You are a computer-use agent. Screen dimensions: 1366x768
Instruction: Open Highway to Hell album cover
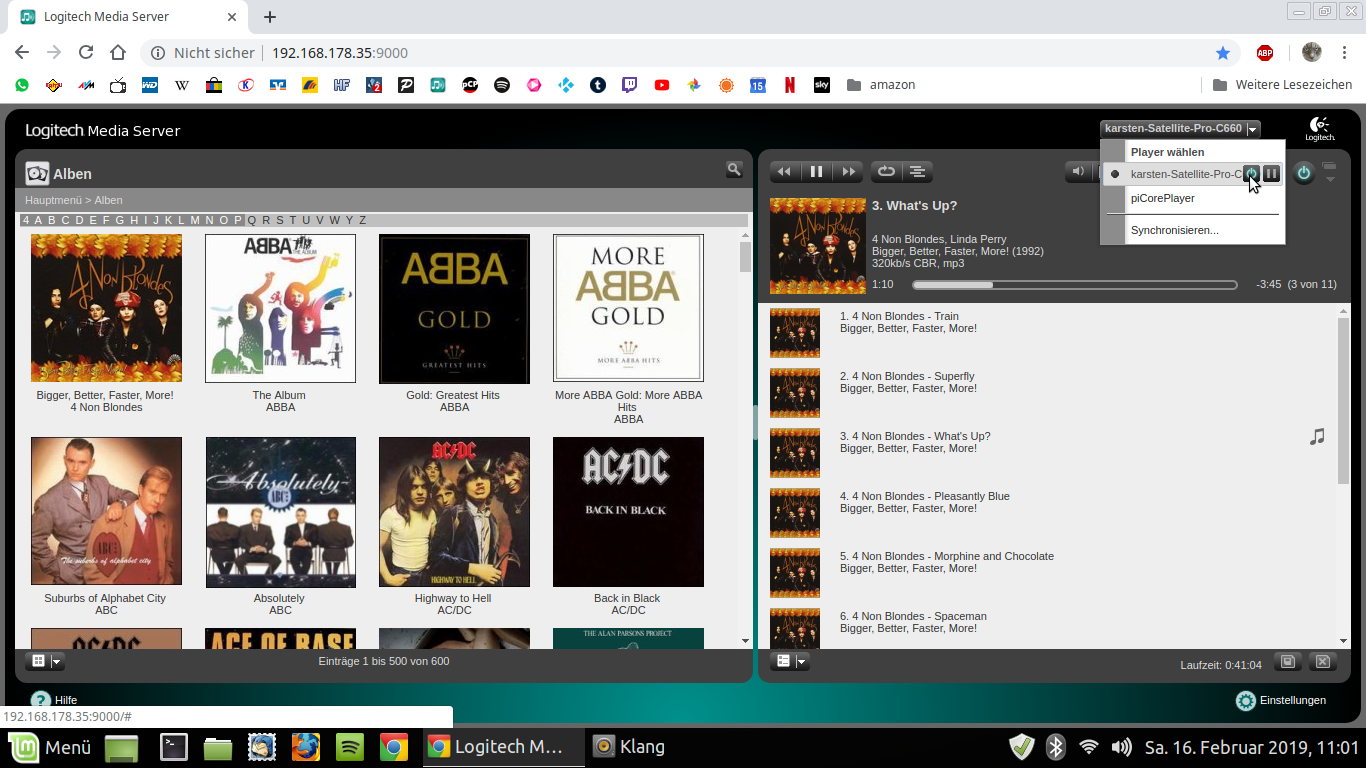[454, 512]
